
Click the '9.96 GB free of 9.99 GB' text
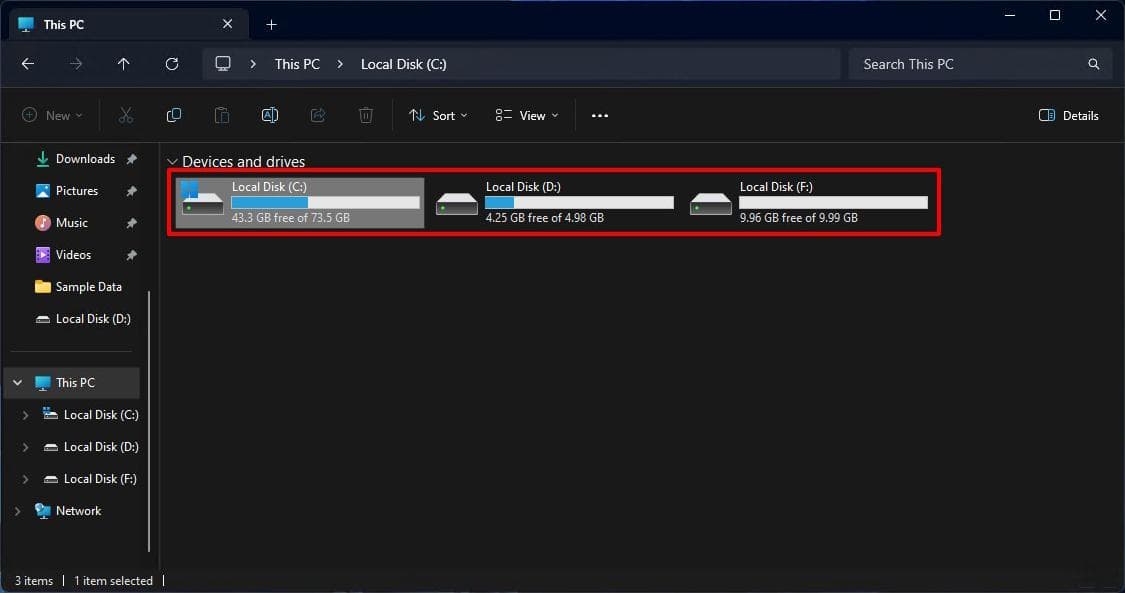(799, 218)
